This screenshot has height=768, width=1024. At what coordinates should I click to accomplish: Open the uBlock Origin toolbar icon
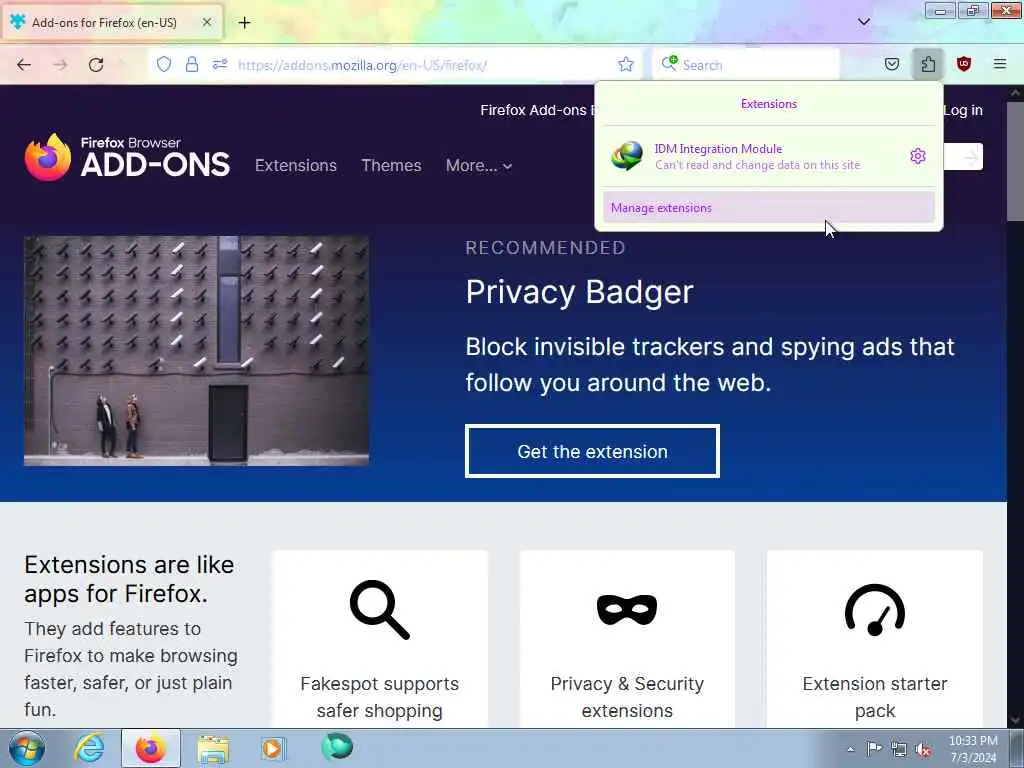click(963, 64)
